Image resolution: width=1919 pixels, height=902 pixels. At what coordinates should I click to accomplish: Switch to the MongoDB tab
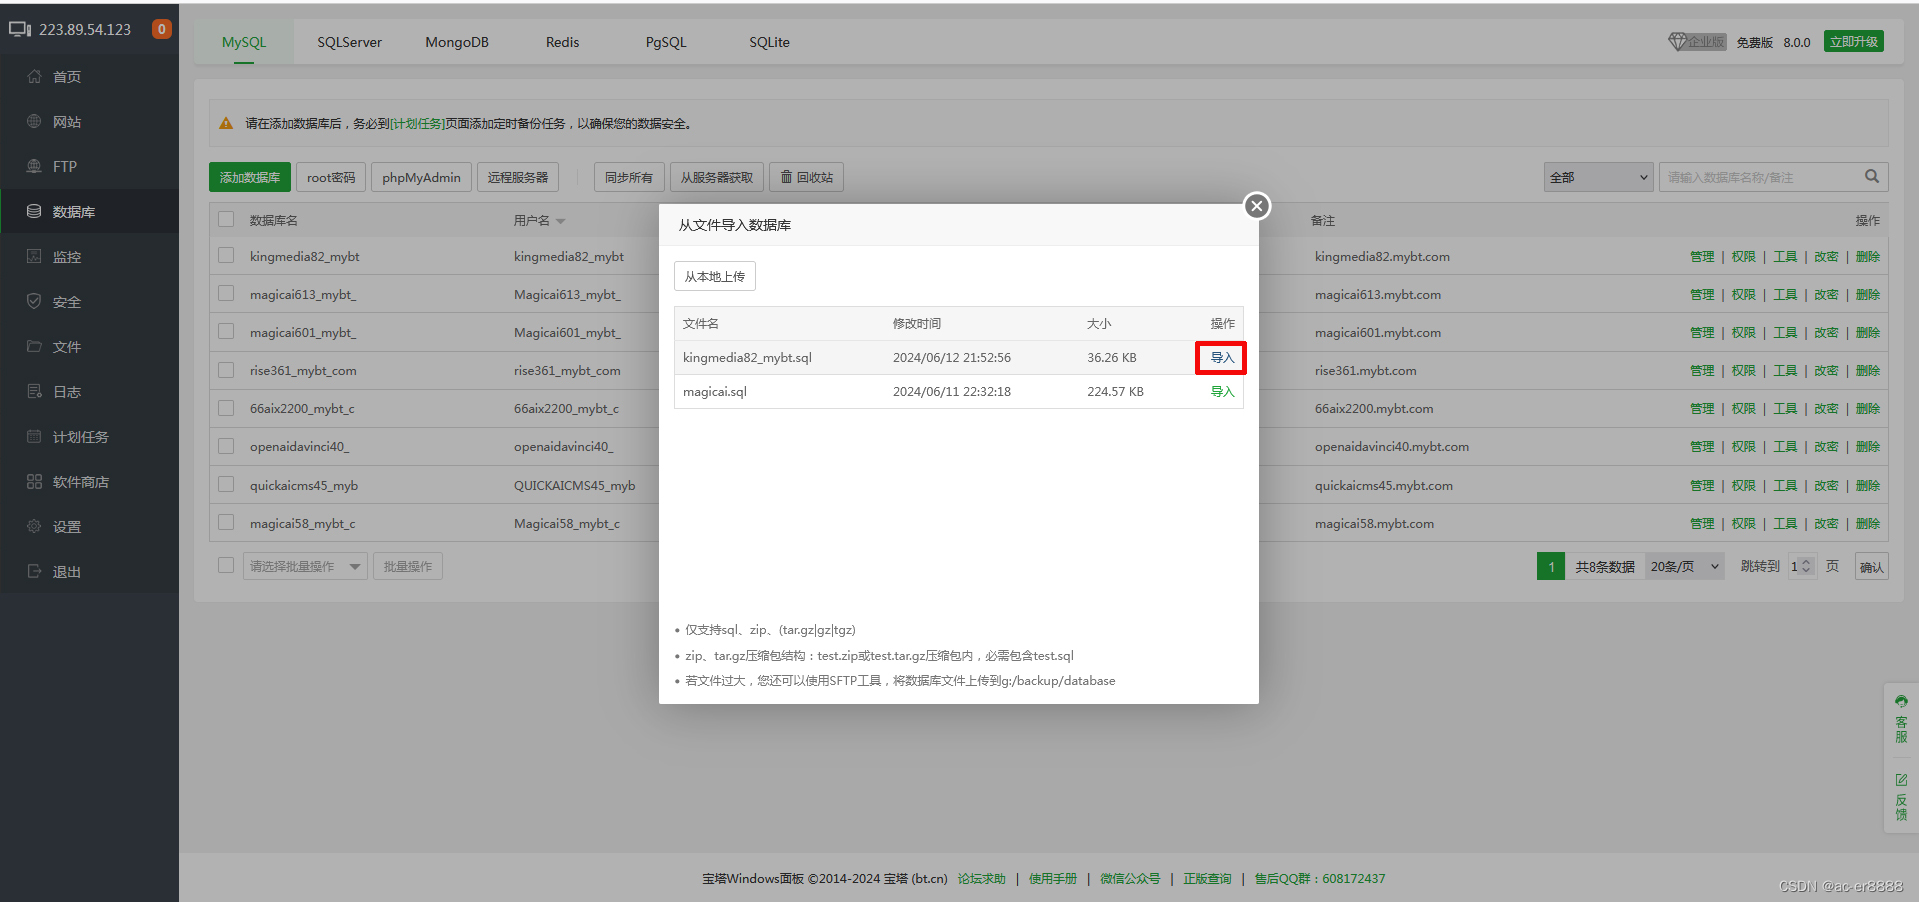click(457, 42)
